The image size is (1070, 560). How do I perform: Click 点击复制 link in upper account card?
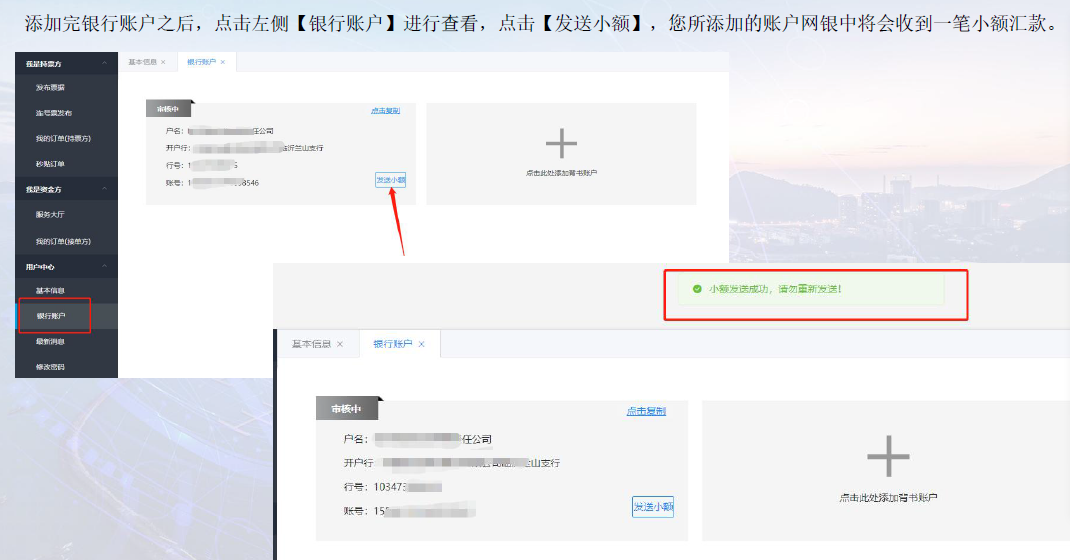pos(386,110)
